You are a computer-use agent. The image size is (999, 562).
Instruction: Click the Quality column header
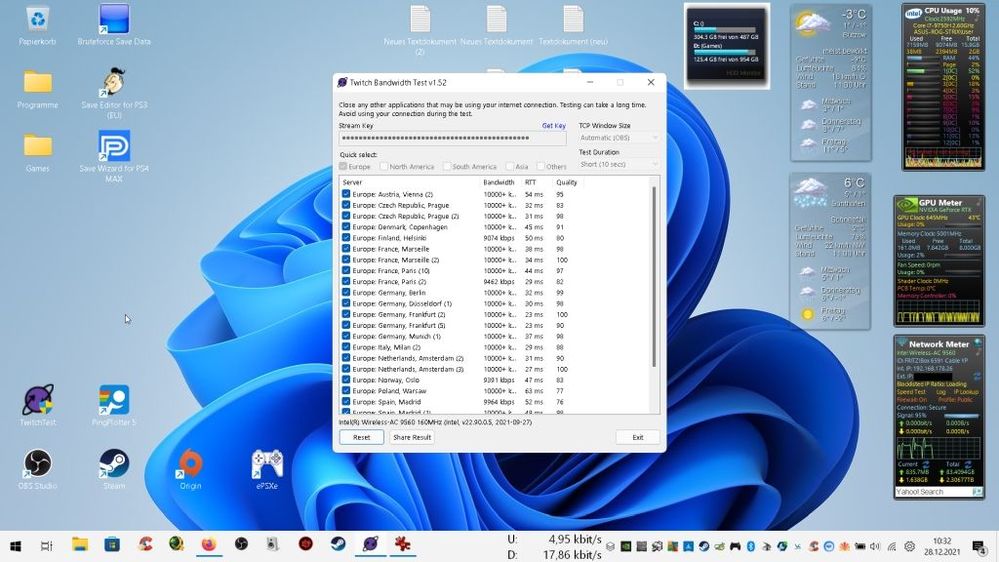pos(566,182)
